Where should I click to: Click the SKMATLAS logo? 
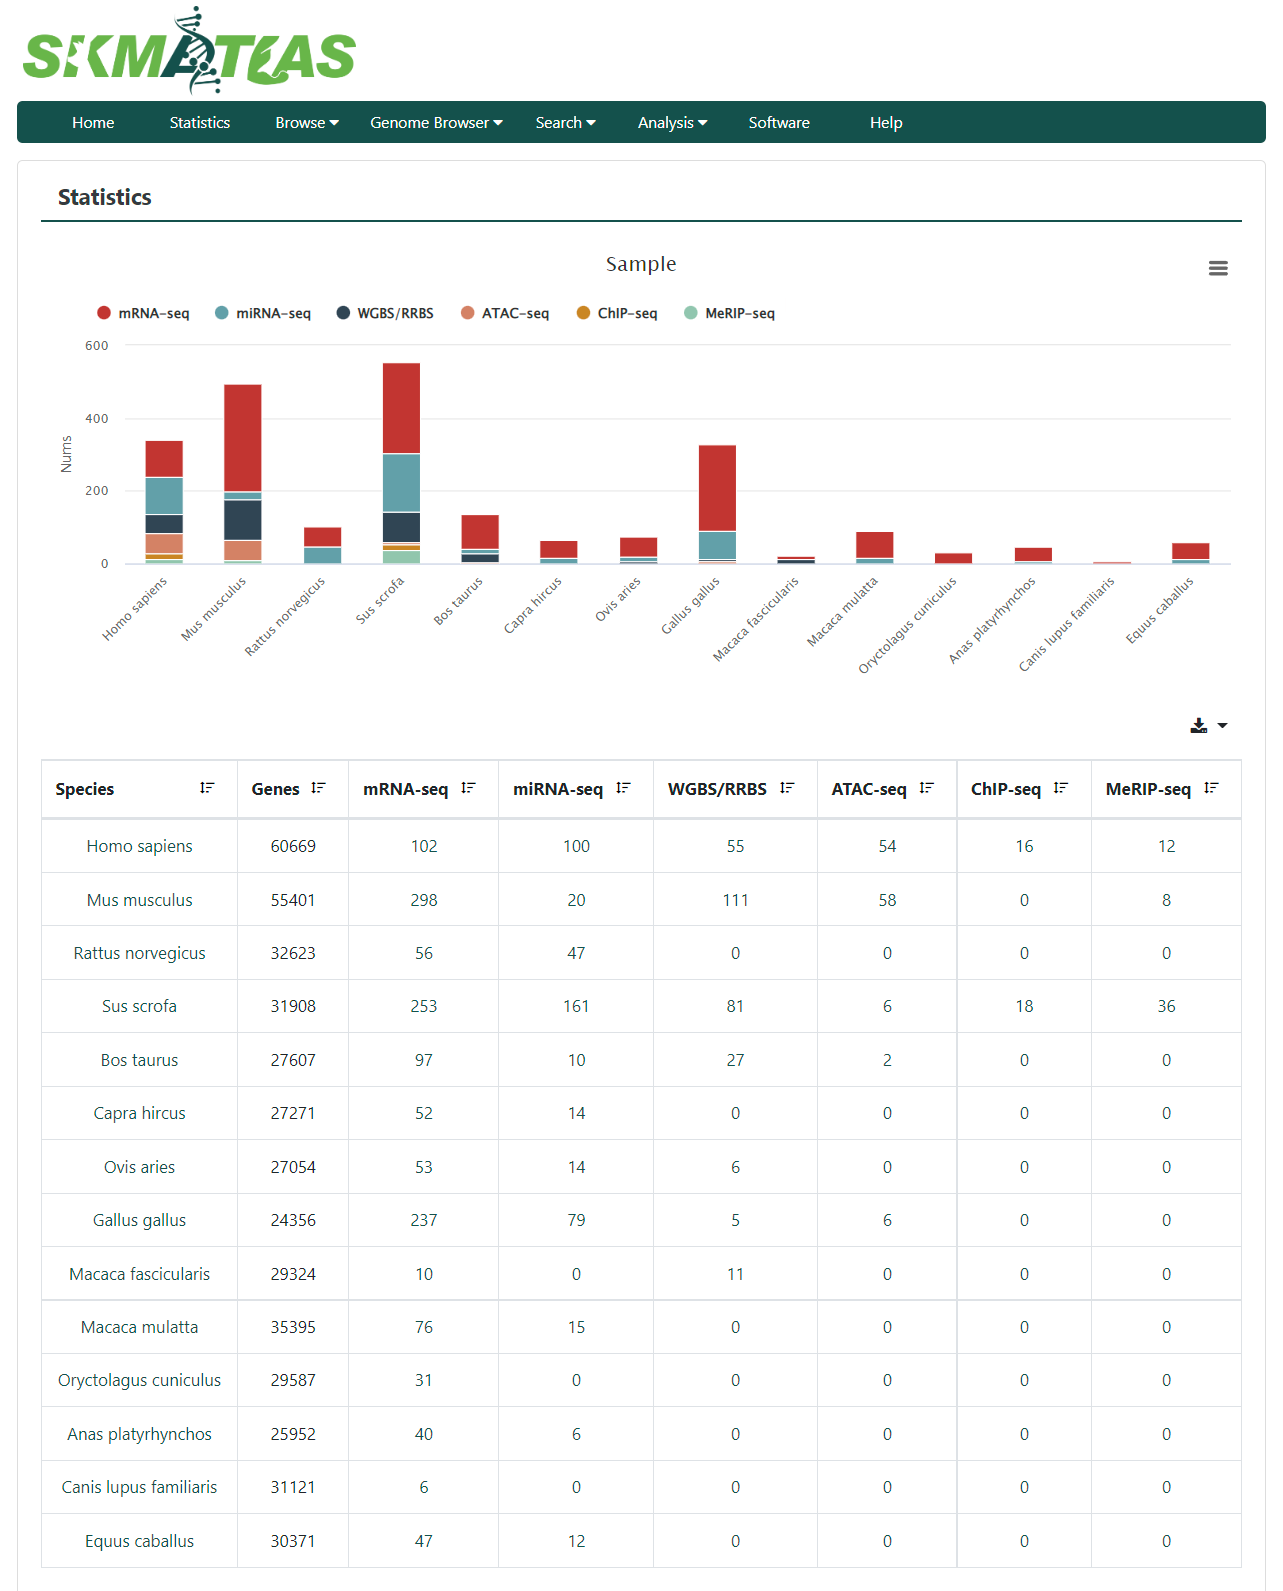189,52
